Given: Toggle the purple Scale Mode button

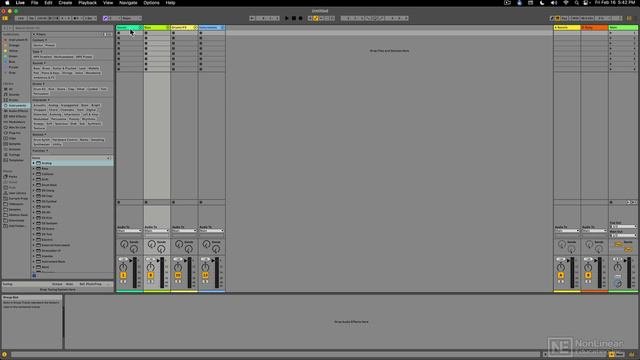Looking at the screenshot, I should coord(106,18).
